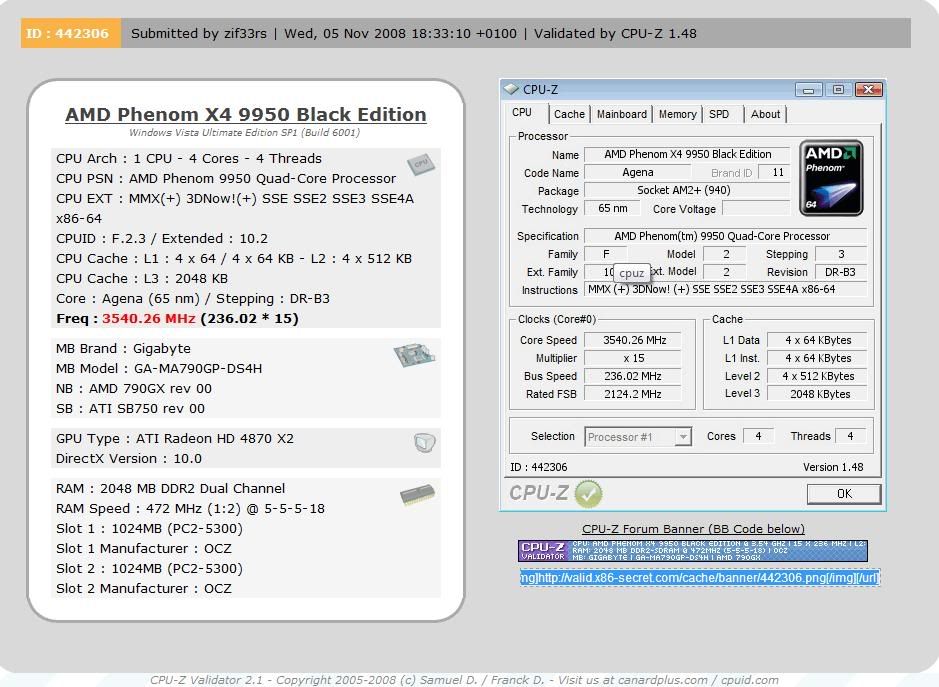Click the monitor icon beside GPU Type
Screen dimensions: 939x687
pyautogui.click(x=425, y=443)
